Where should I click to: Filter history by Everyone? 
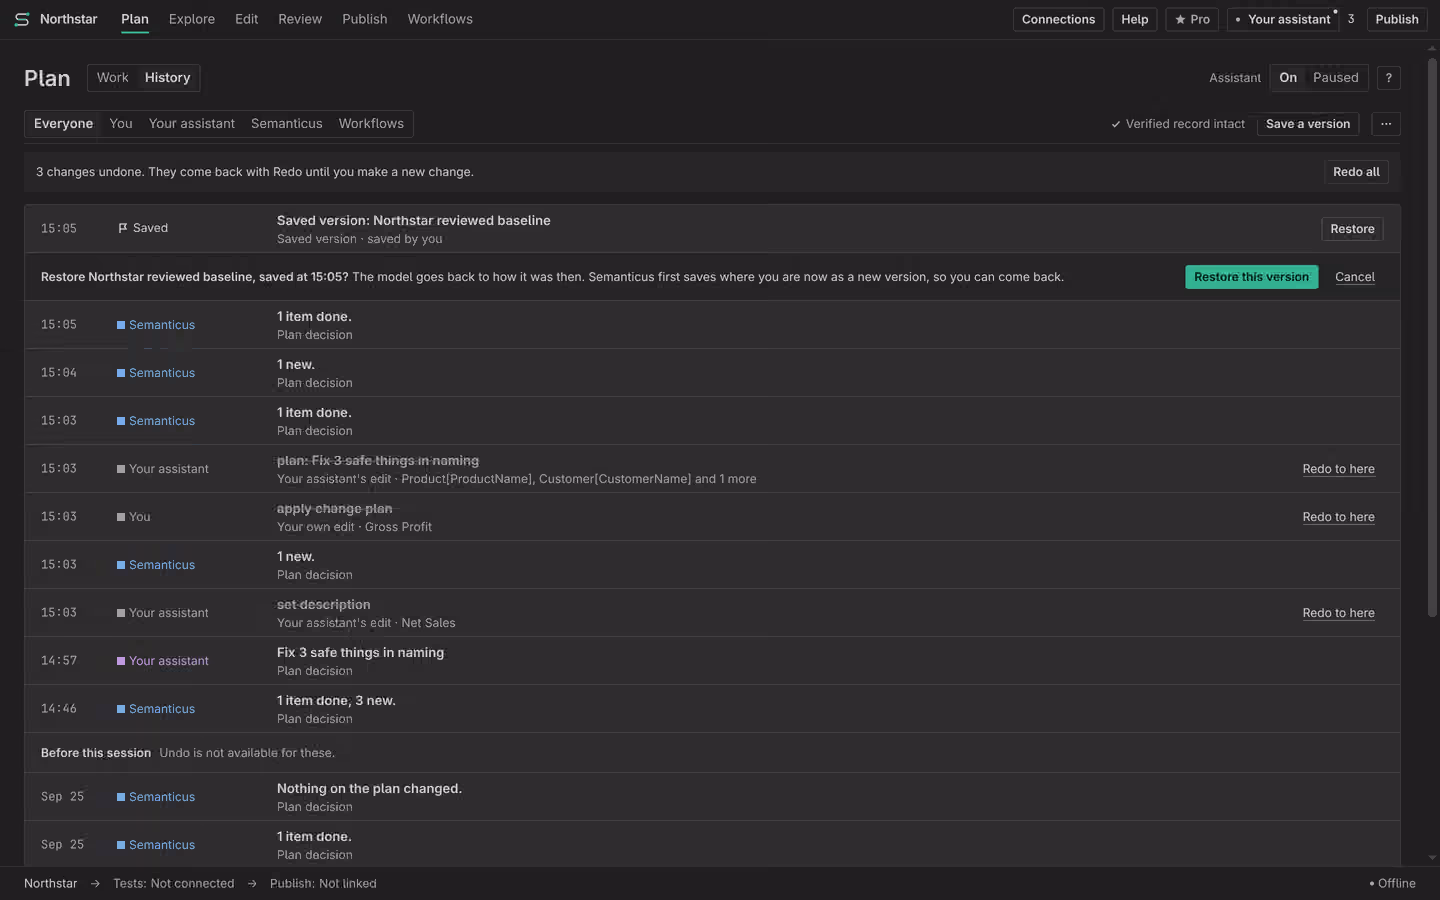tap(63, 124)
